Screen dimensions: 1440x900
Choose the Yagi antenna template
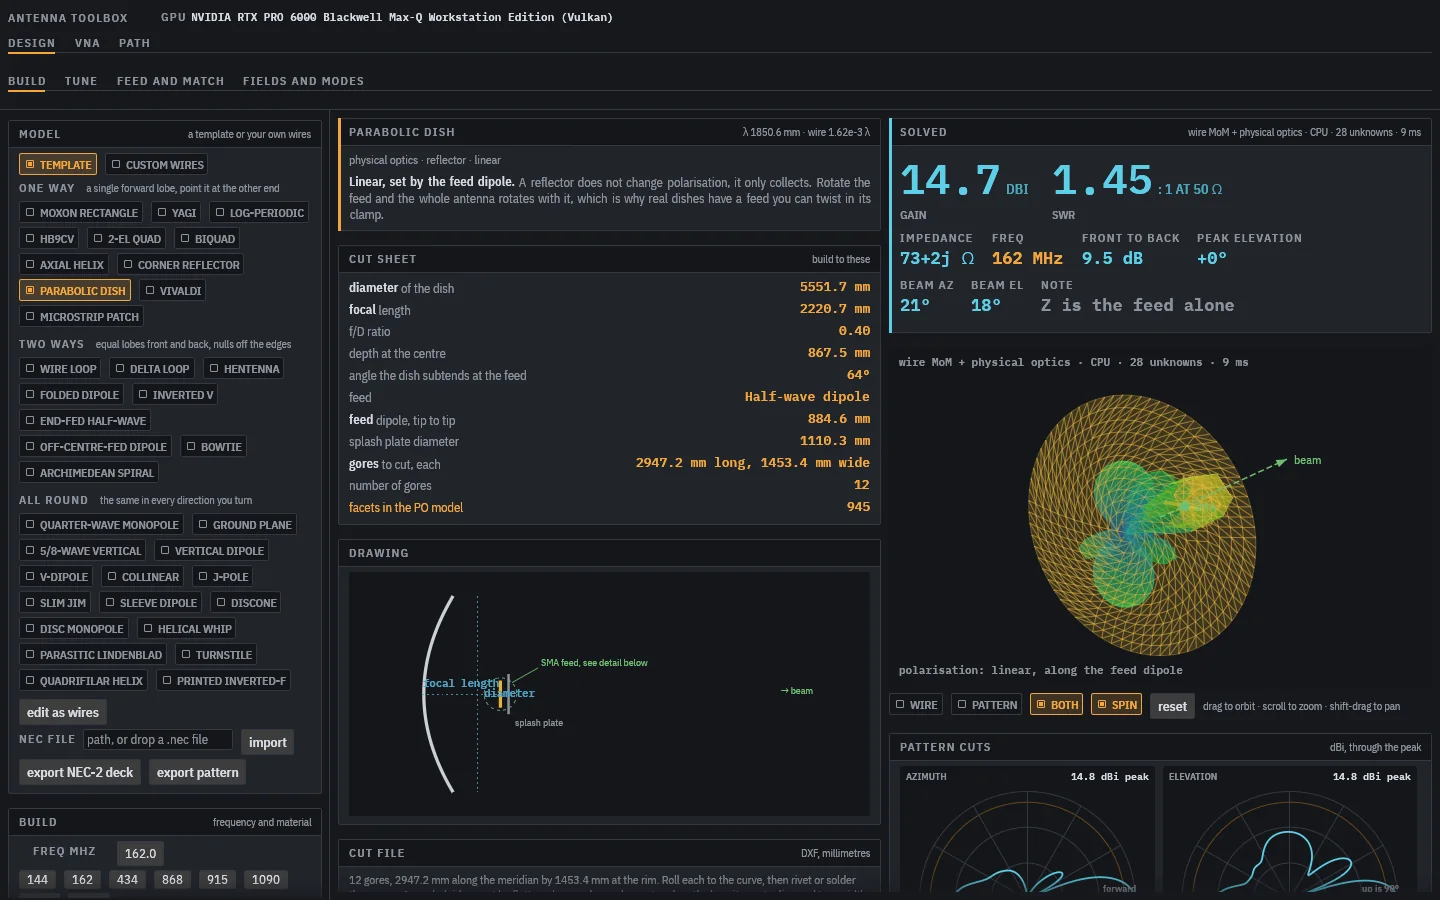click(176, 212)
